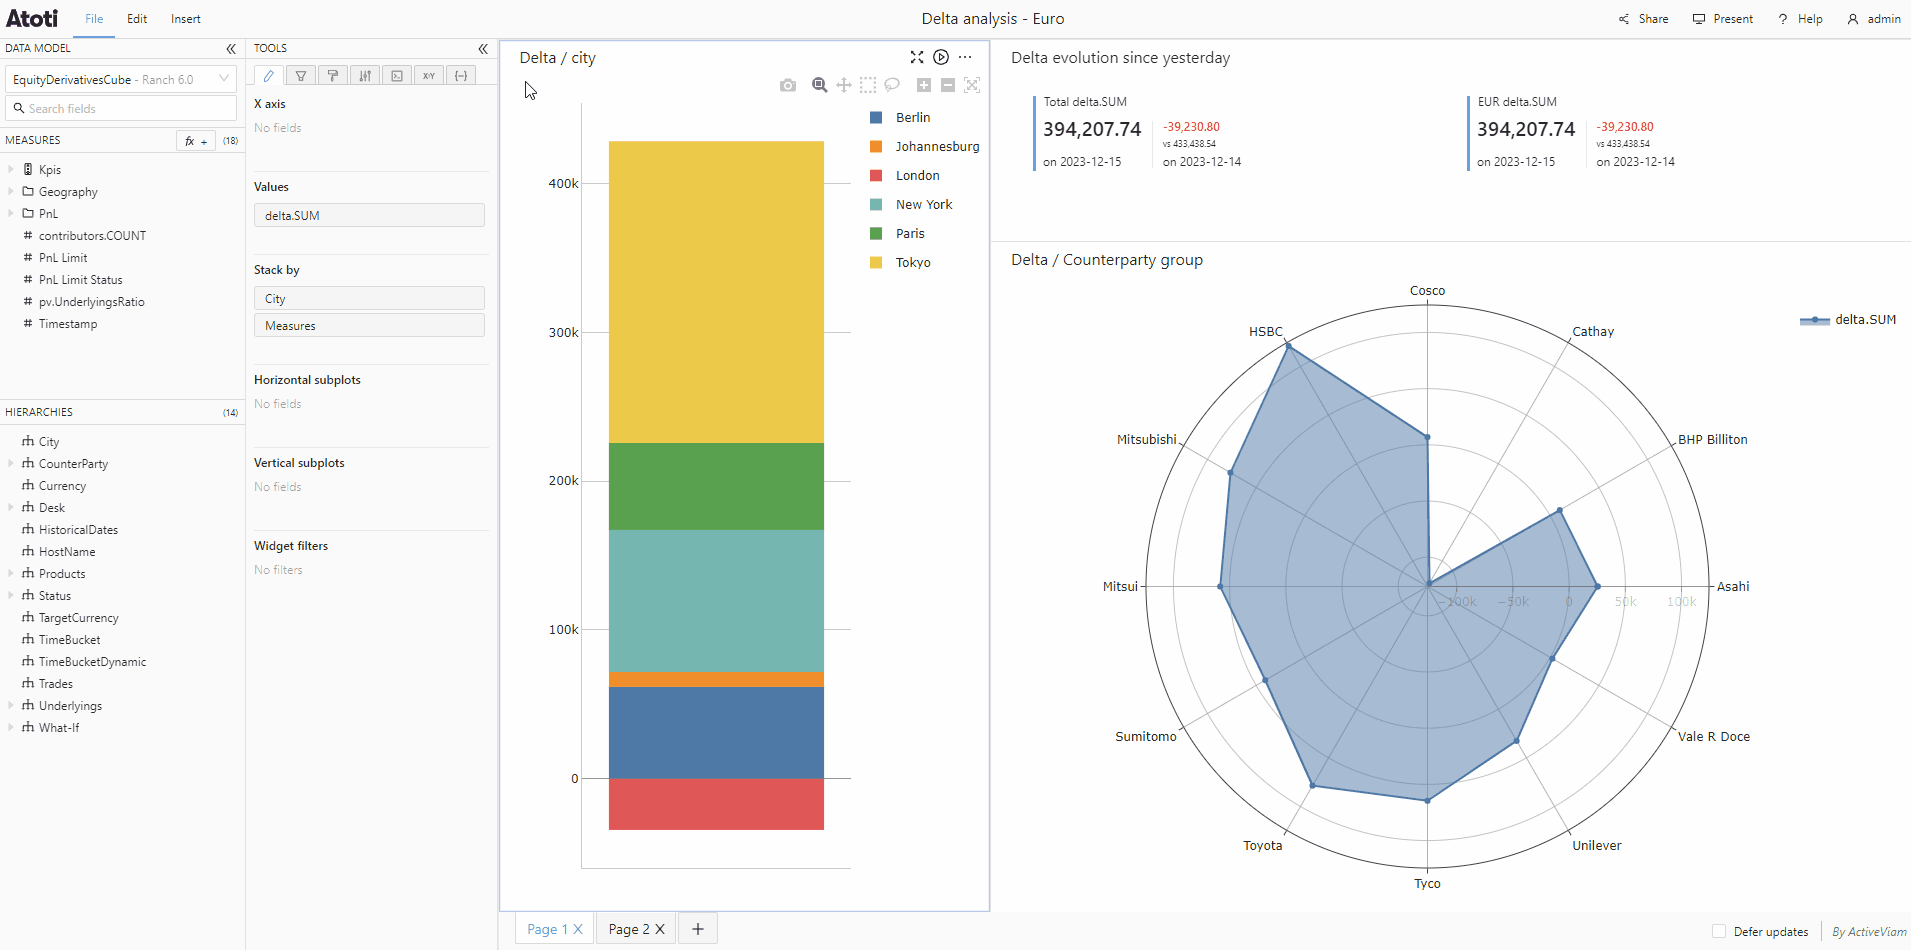Image resolution: width=1911 pixels, height=950 pixels.
Task: Add a new dashboard page
Action: click(x=698, y=929)
